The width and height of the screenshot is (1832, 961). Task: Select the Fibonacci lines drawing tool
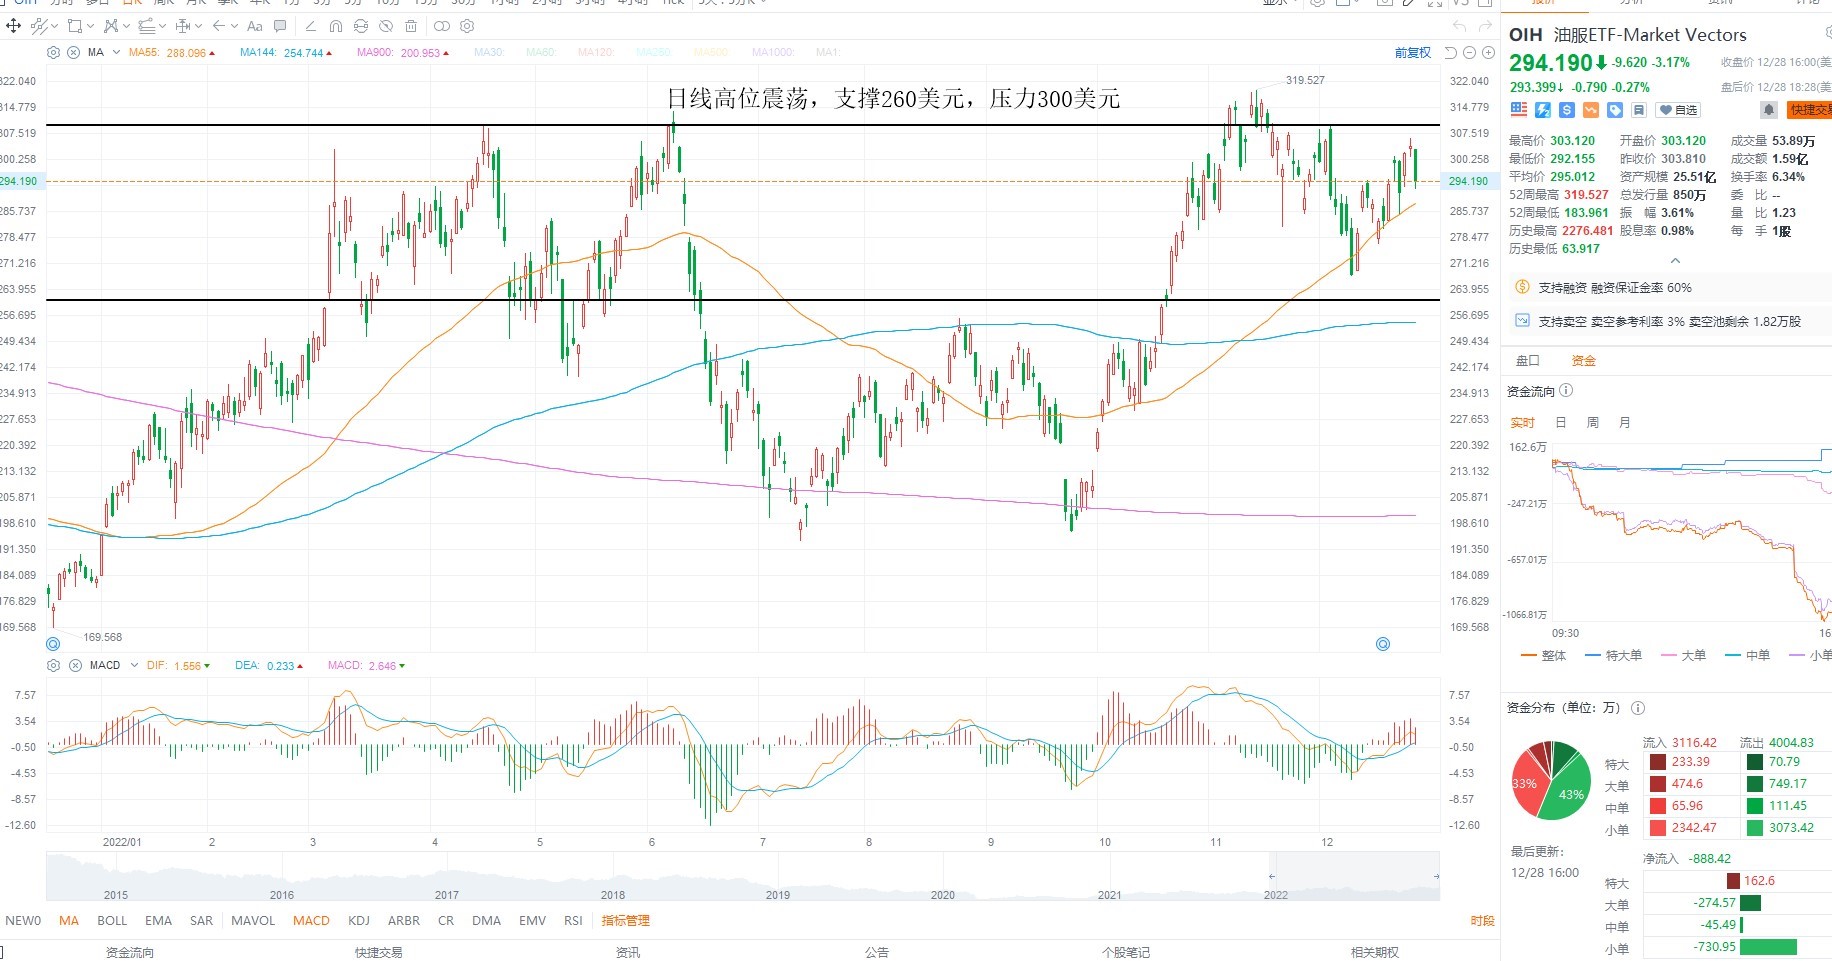(147, 26)
